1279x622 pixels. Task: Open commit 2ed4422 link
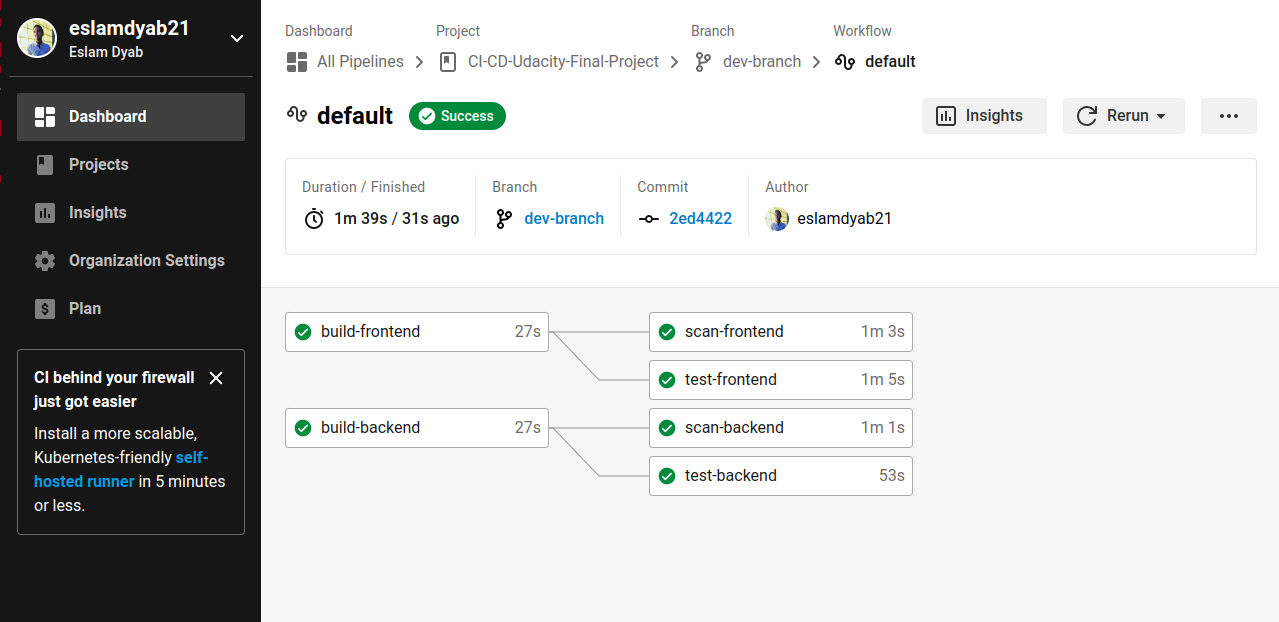pyautogui.click(x=700, y=219)
